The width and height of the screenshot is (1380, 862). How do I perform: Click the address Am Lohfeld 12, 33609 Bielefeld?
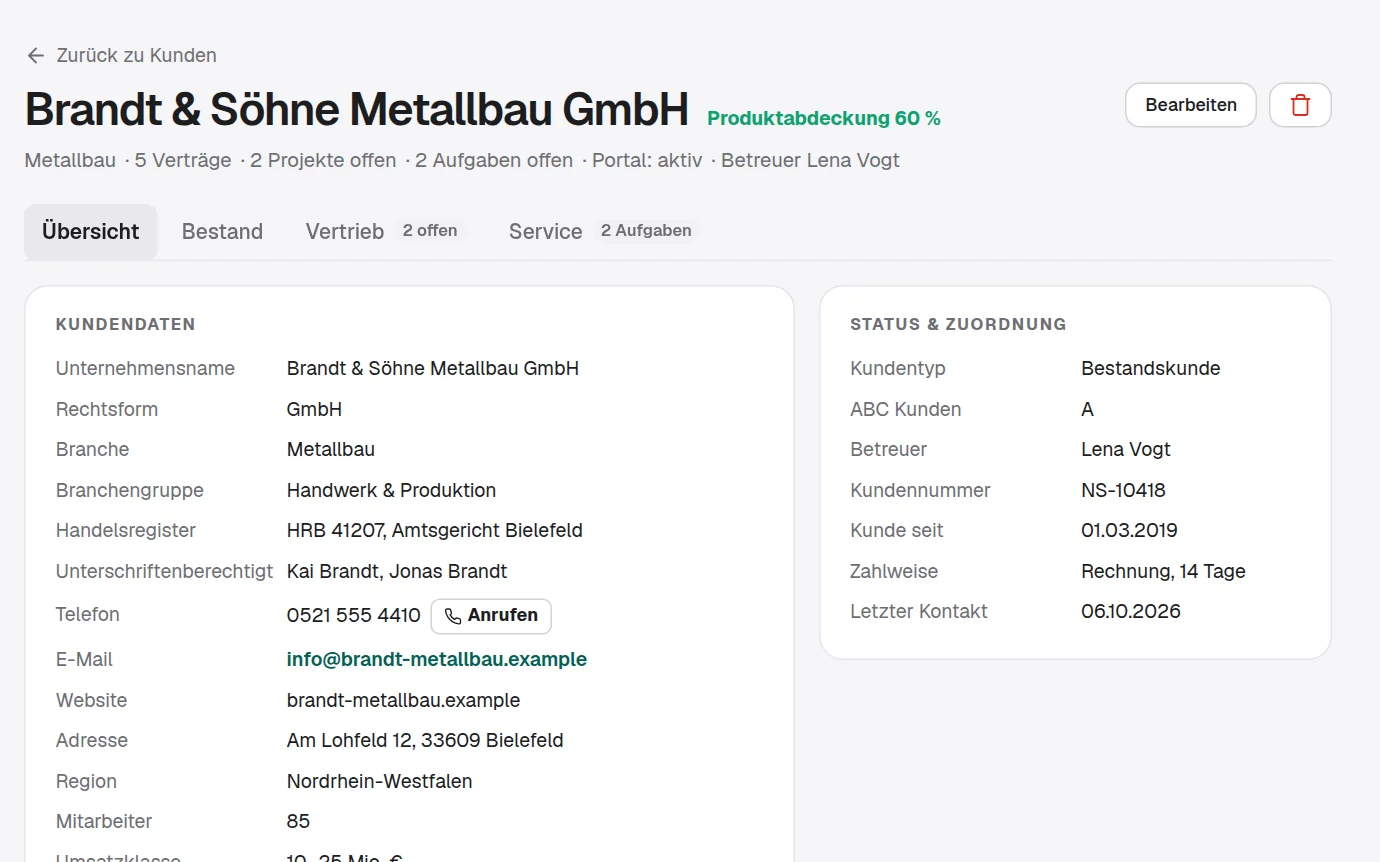pyautogui.click(x=425, y=741)
